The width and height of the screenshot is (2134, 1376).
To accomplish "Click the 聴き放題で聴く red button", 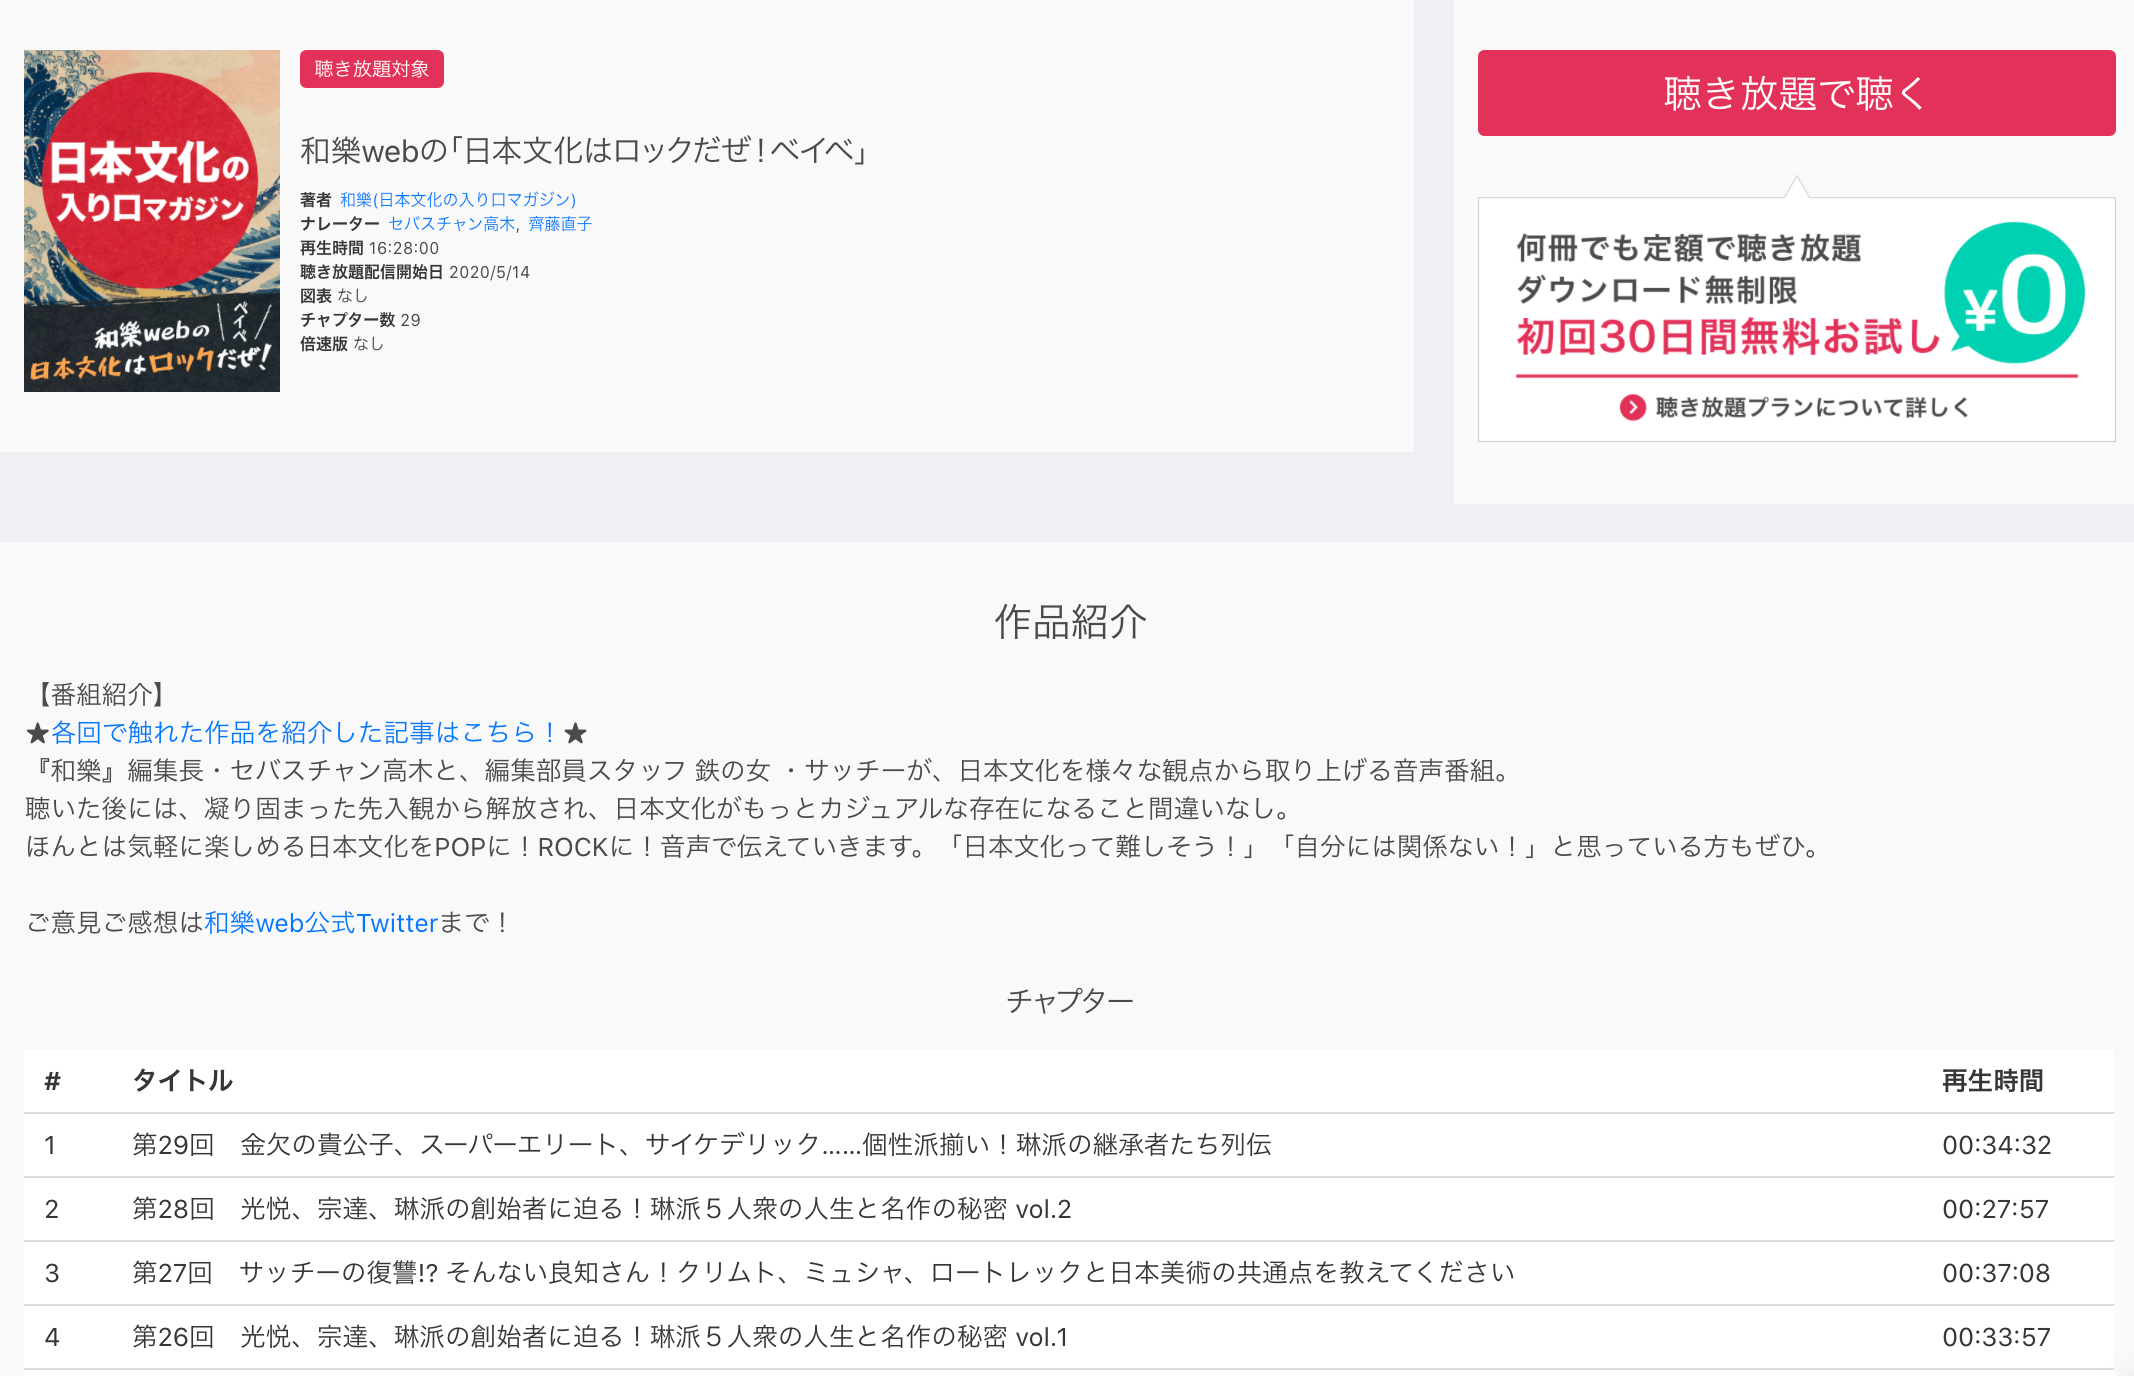I will point(1795,93).
